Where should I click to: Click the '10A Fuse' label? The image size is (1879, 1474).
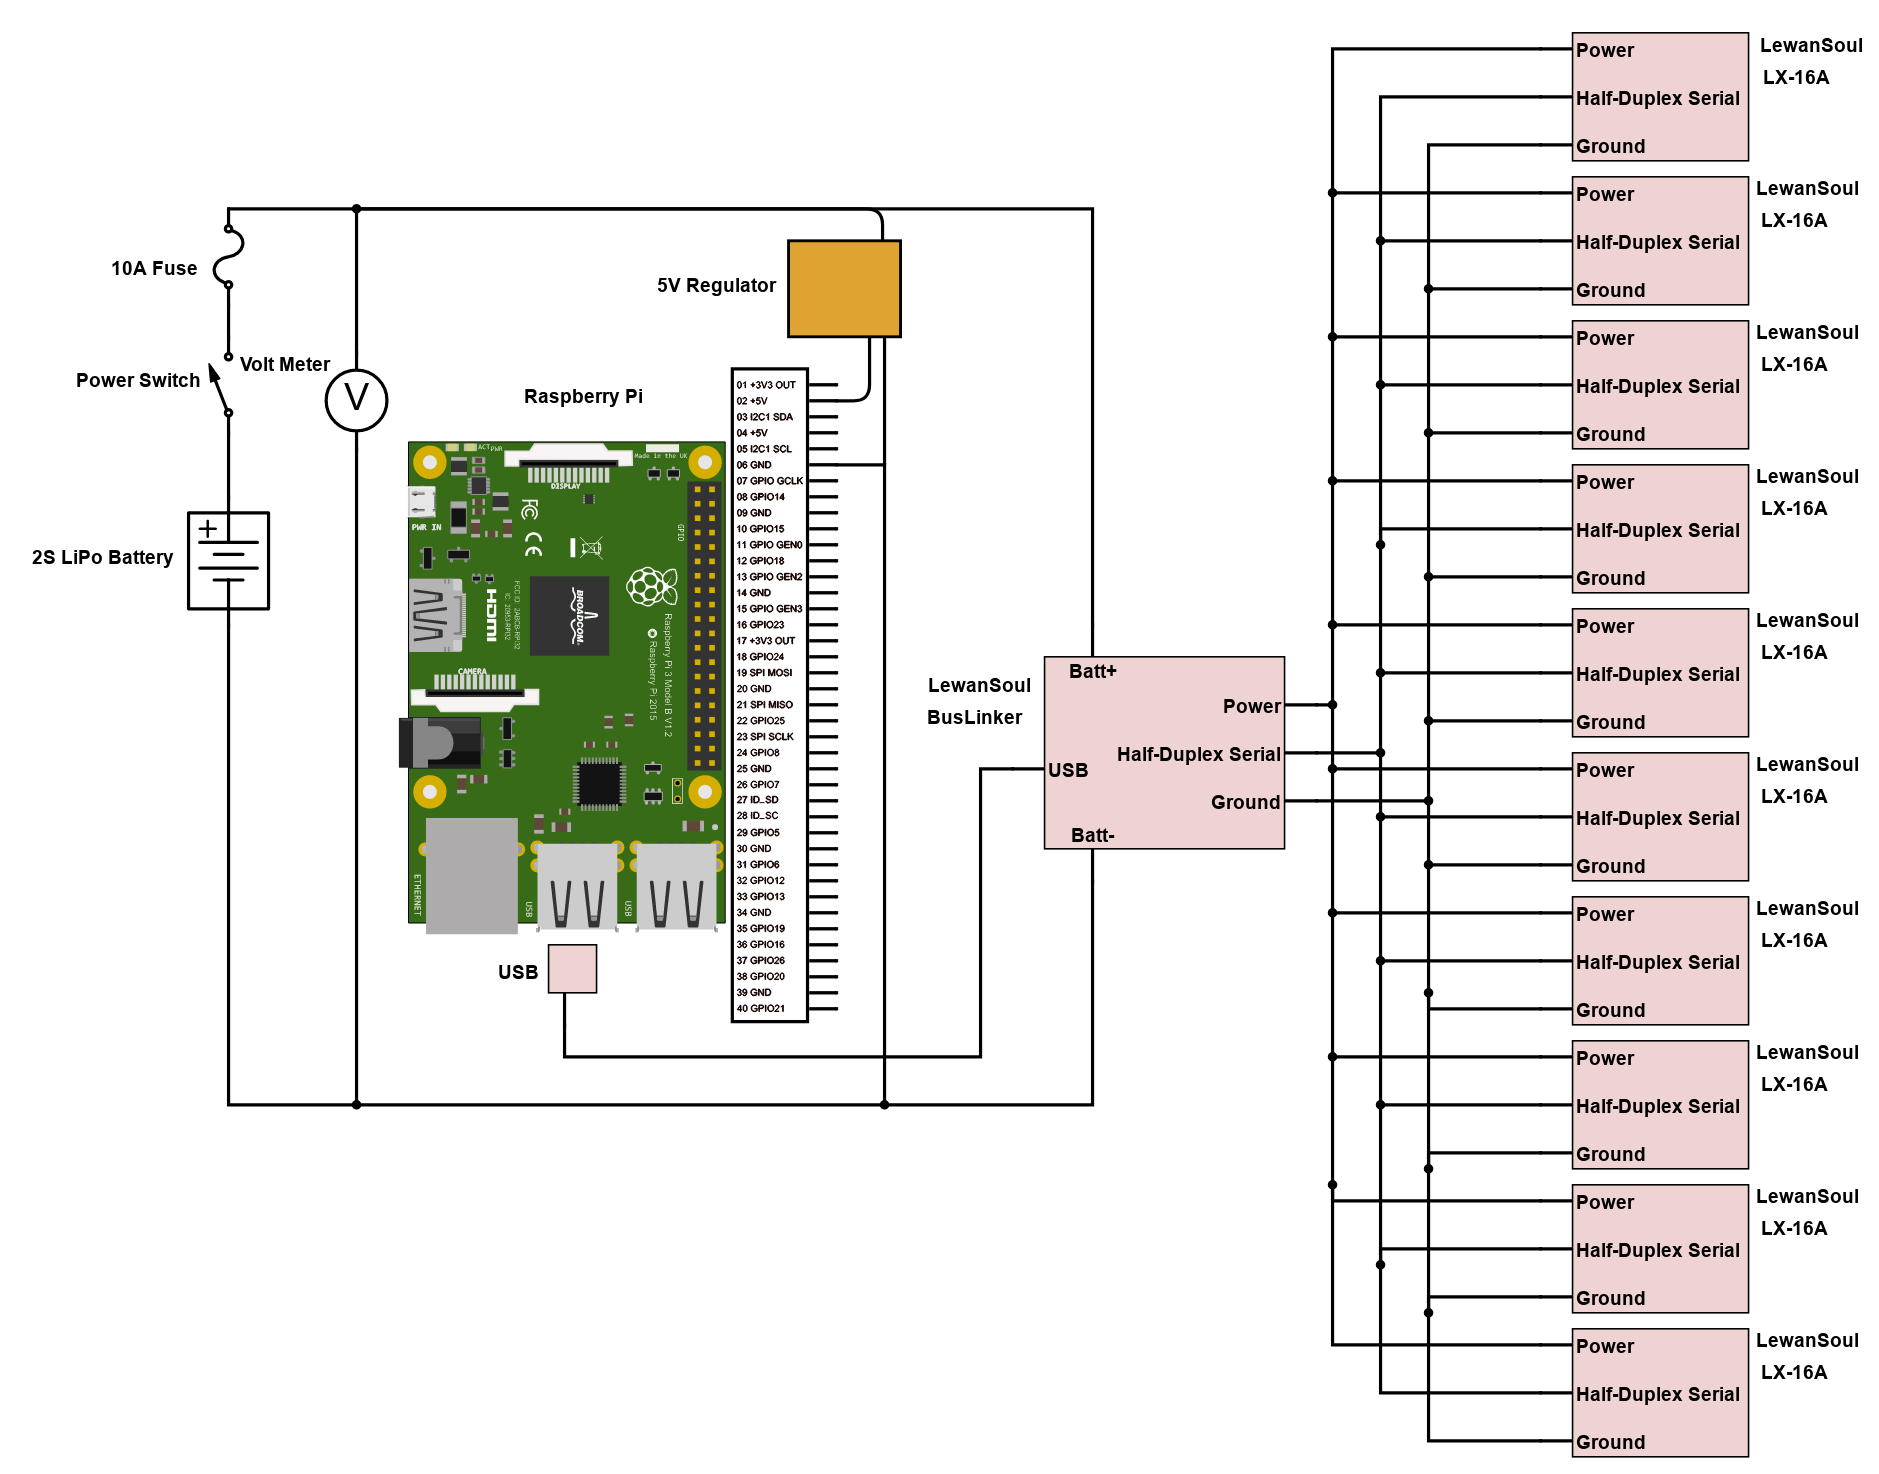(154, 268)
